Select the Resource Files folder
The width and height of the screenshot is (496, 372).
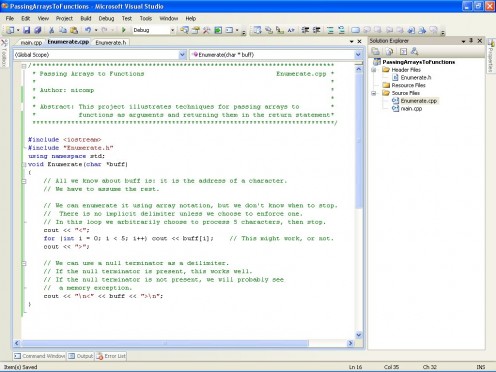point(408,85)
